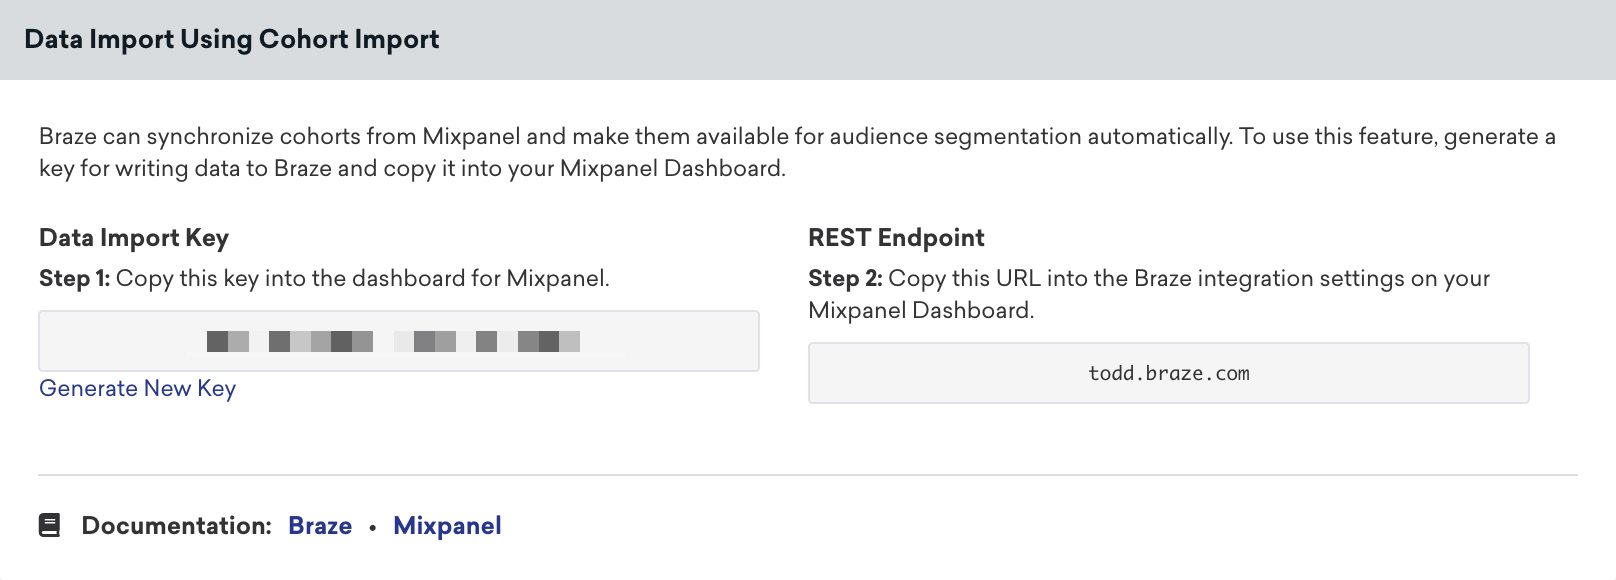Open the Mixpanel documentation link
This screenshot has height=580, width=1616.
pos(447,526)
